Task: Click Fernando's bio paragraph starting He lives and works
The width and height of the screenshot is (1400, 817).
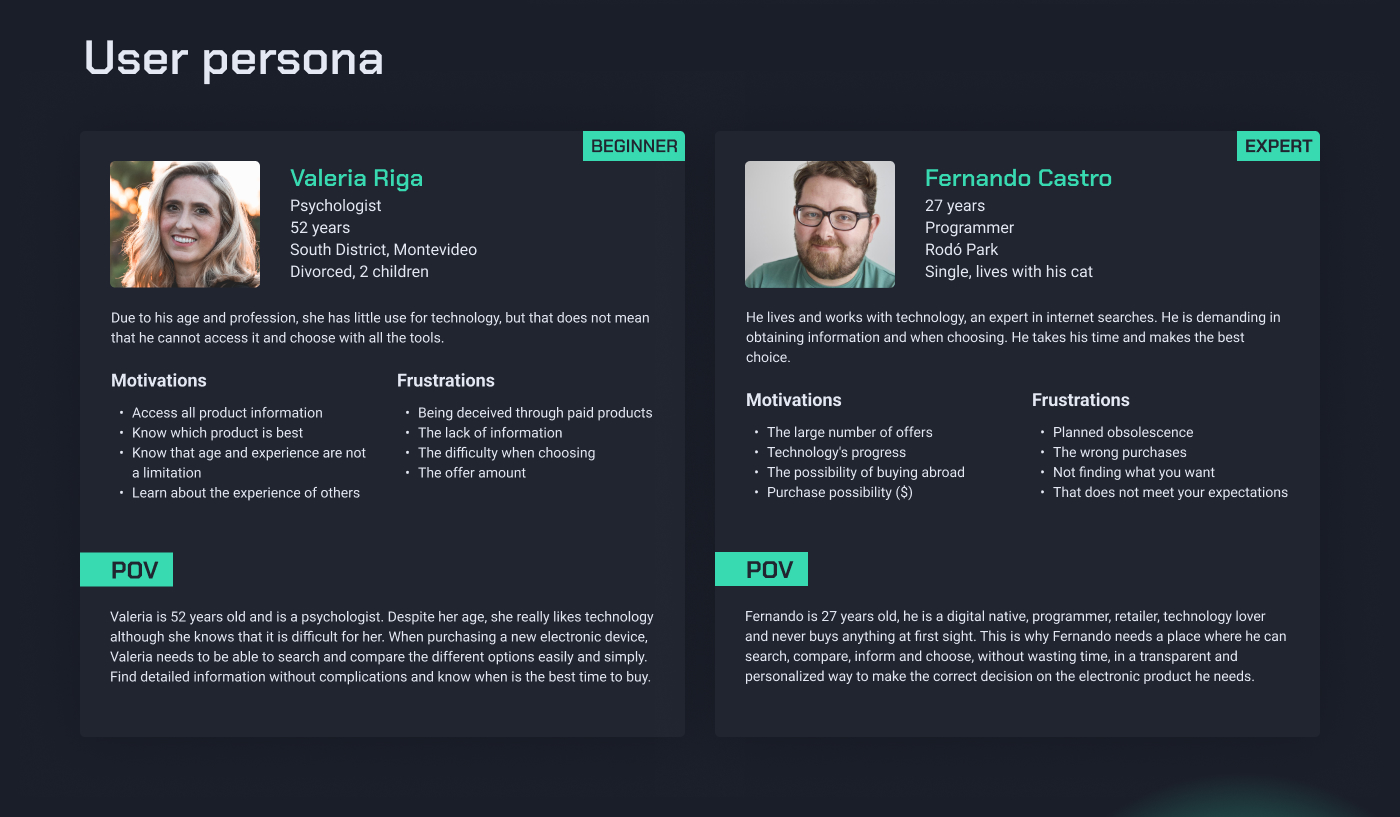Action: tap(1013, 338)
